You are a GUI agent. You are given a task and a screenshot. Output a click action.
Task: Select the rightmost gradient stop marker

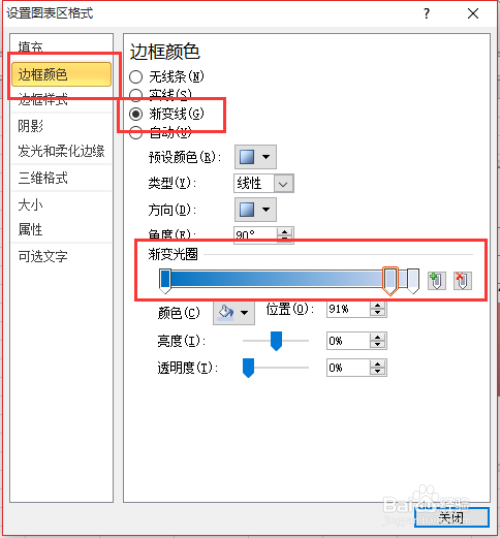pyautogui.click(x=413, y=281)
